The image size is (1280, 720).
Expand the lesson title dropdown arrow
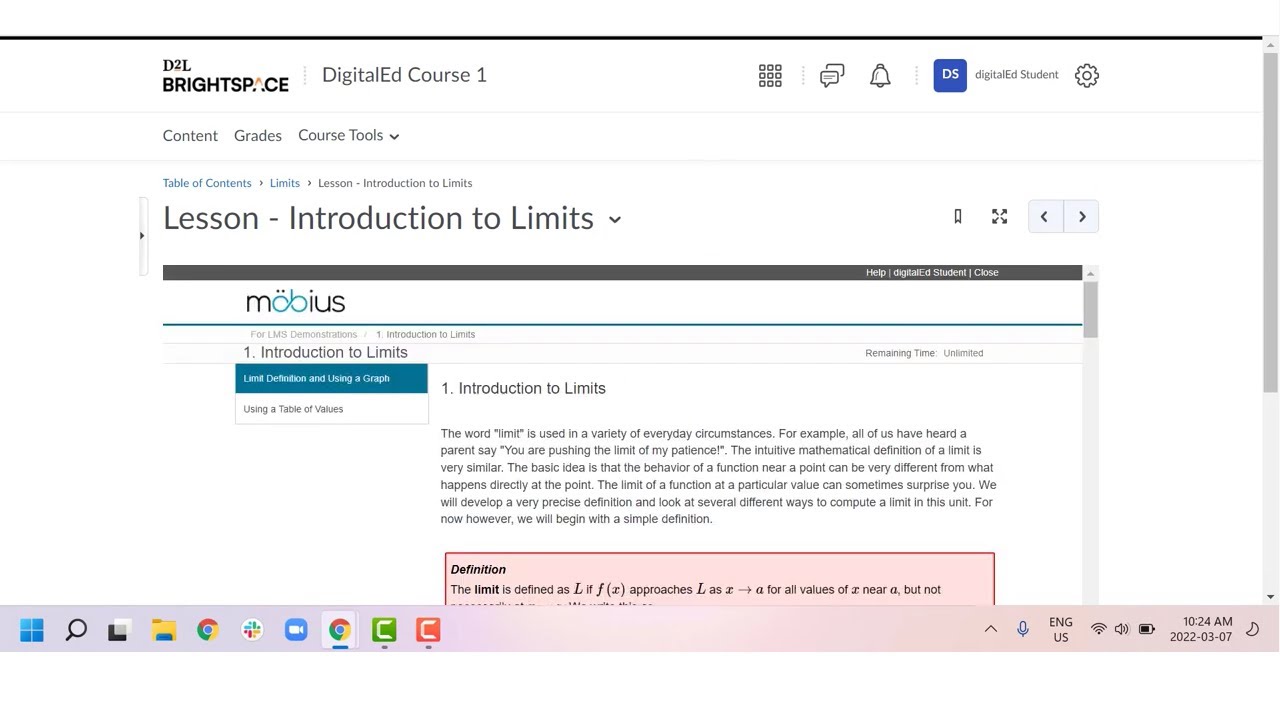point(615,220)
